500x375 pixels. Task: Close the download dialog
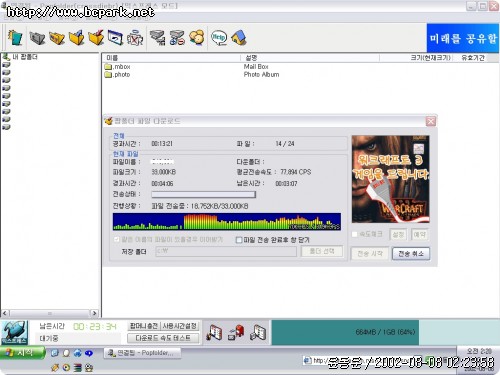point(430,121)
